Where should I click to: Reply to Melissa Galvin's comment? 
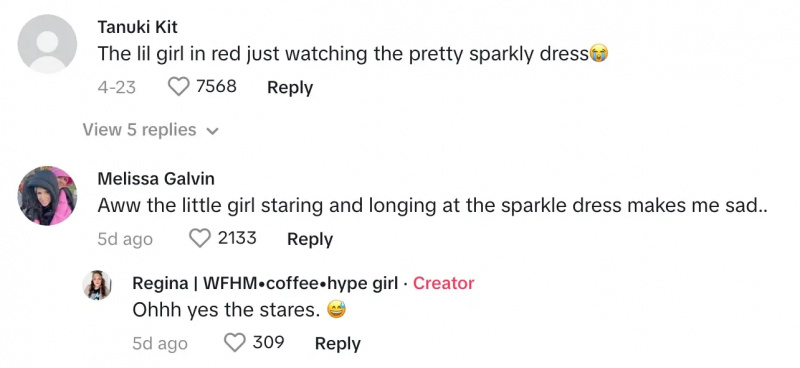(310, 239)
